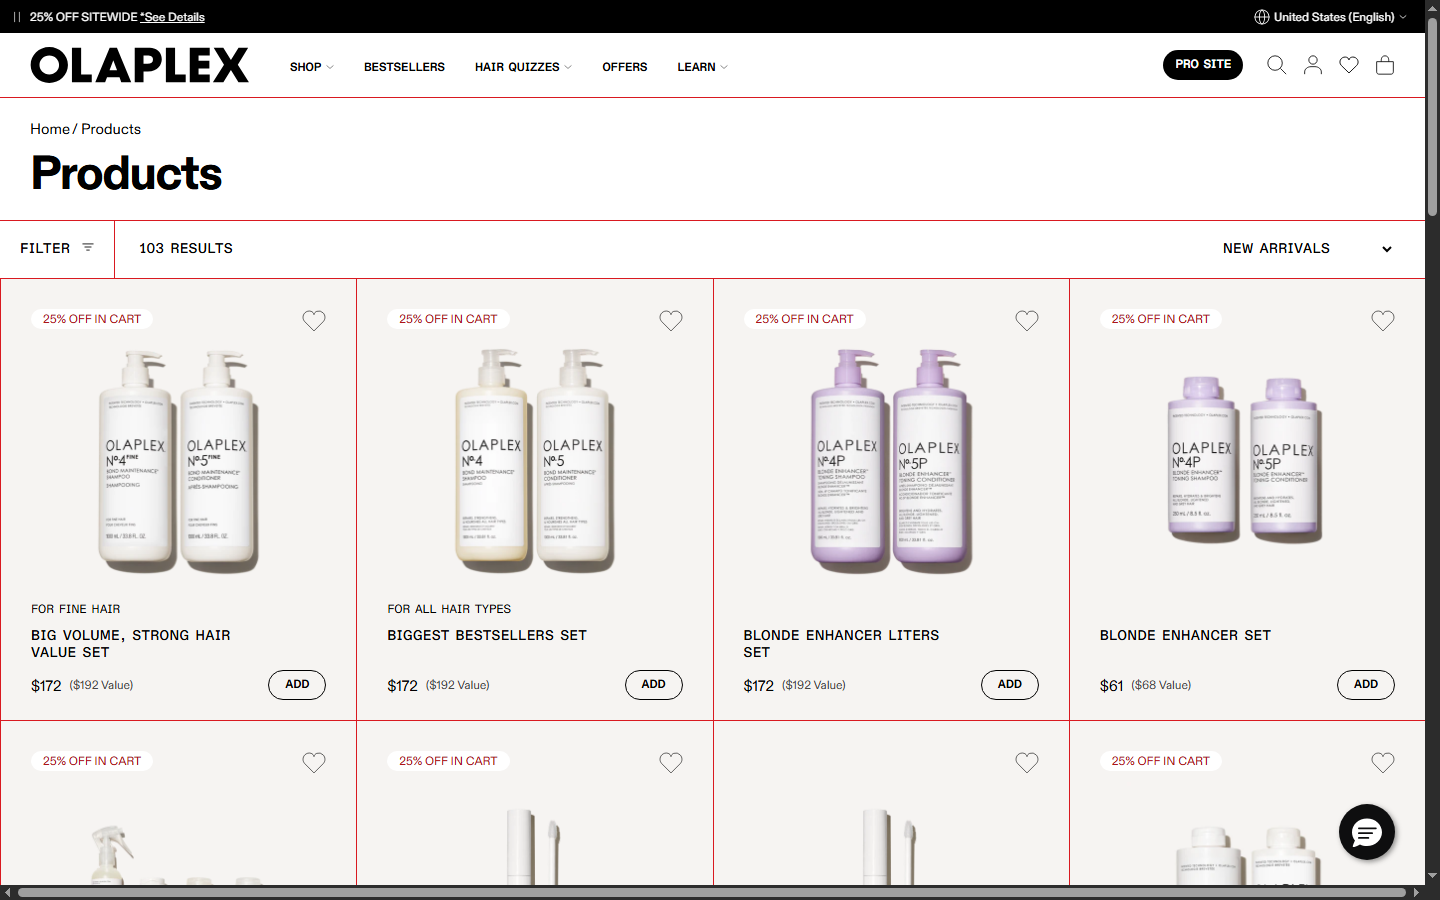This screenshot has height=900, width=1440.
Task: Add Big Volume, Strong Hair Value Set to cart
Action: (297, 685)
